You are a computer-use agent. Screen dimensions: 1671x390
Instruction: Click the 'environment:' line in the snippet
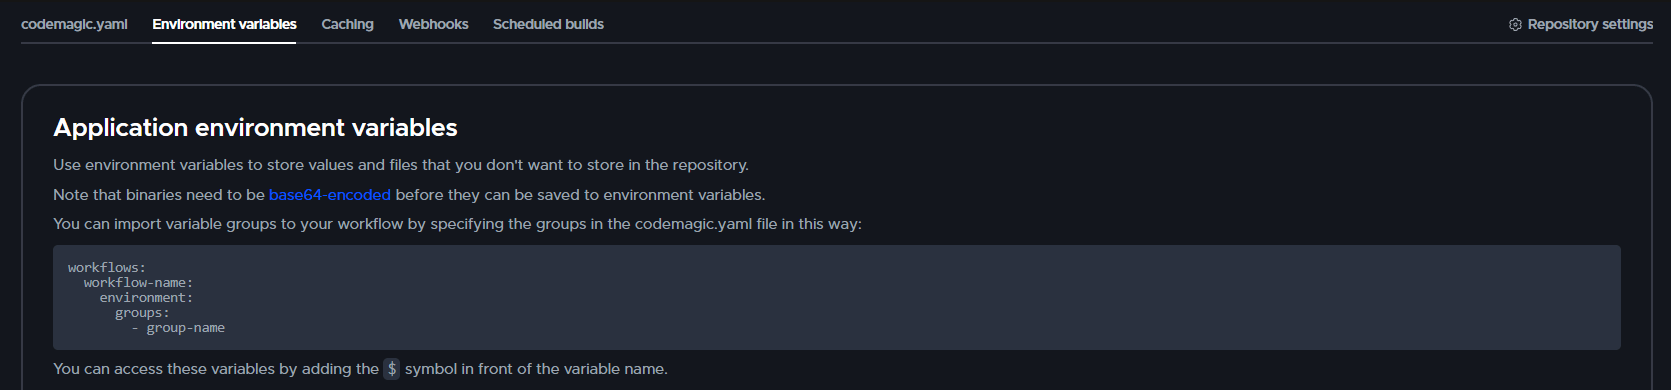coord(146,298)
